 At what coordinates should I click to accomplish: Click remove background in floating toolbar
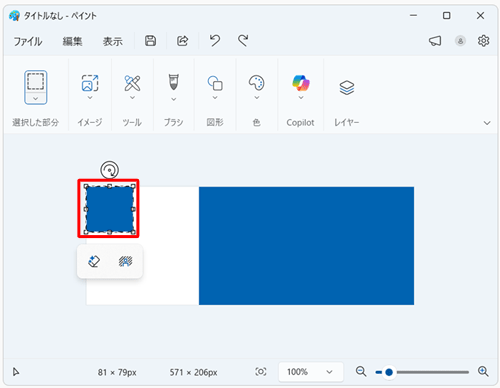tap(125, 261)
